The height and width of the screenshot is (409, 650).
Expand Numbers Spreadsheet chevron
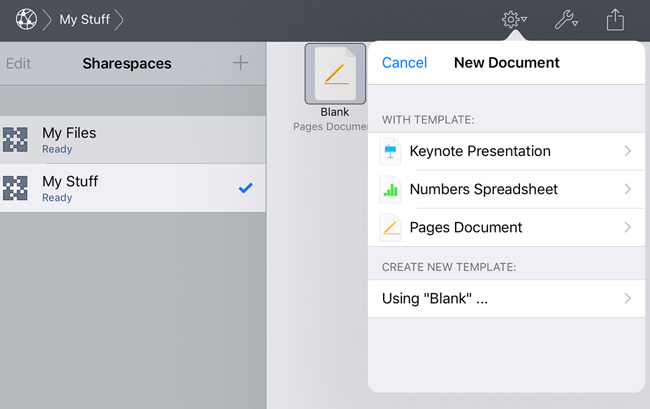pyautogui.click(x=628, y=189)
